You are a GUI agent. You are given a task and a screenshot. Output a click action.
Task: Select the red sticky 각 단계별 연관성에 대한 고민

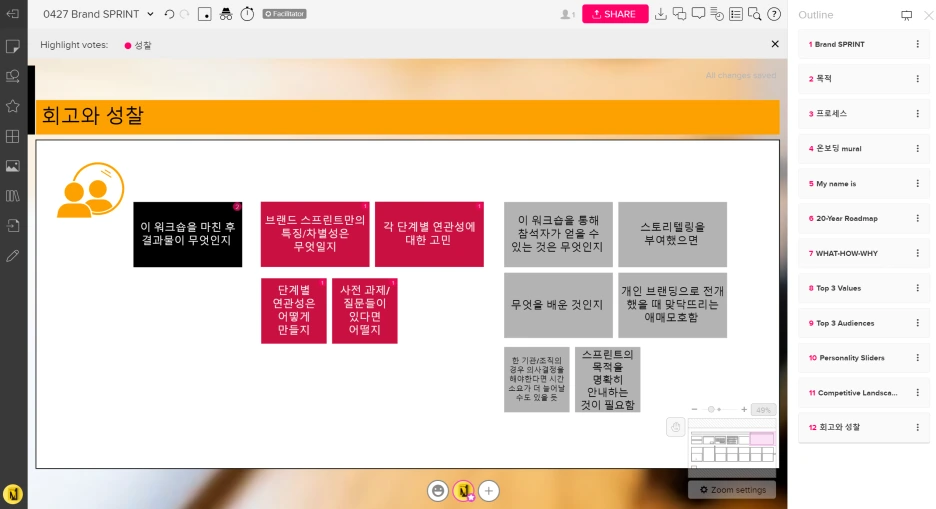tap(429, 234)
